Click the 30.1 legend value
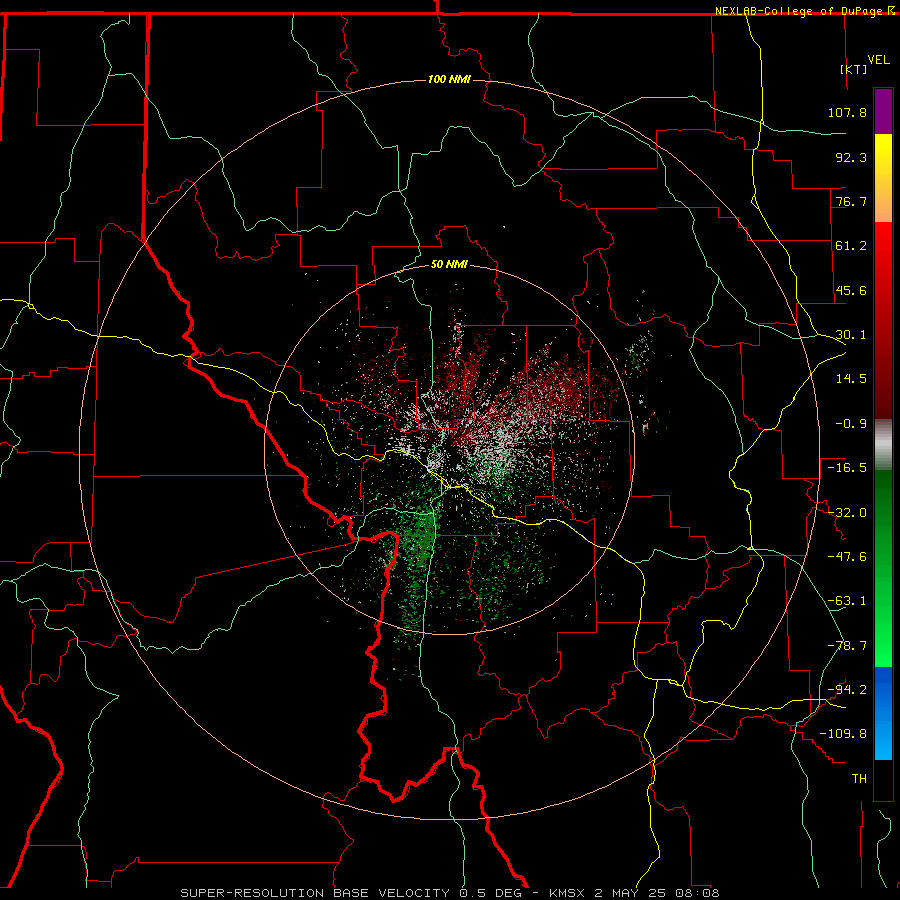900x900 pixels. tap(851, 335)
